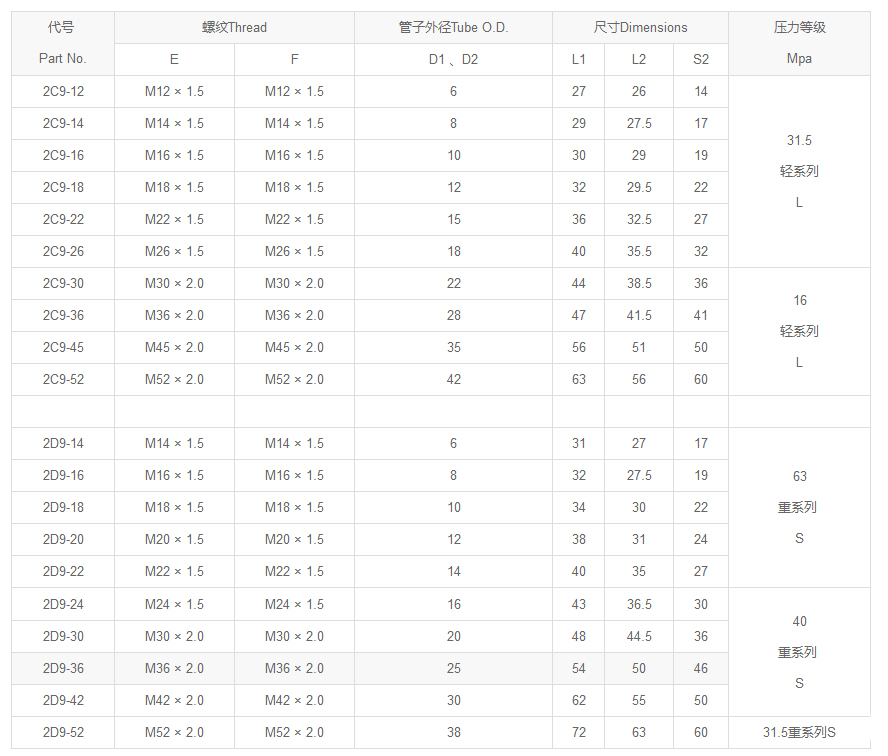Select the L2 sub-header cell
The image size is (888, 756).
click(639, 60)
